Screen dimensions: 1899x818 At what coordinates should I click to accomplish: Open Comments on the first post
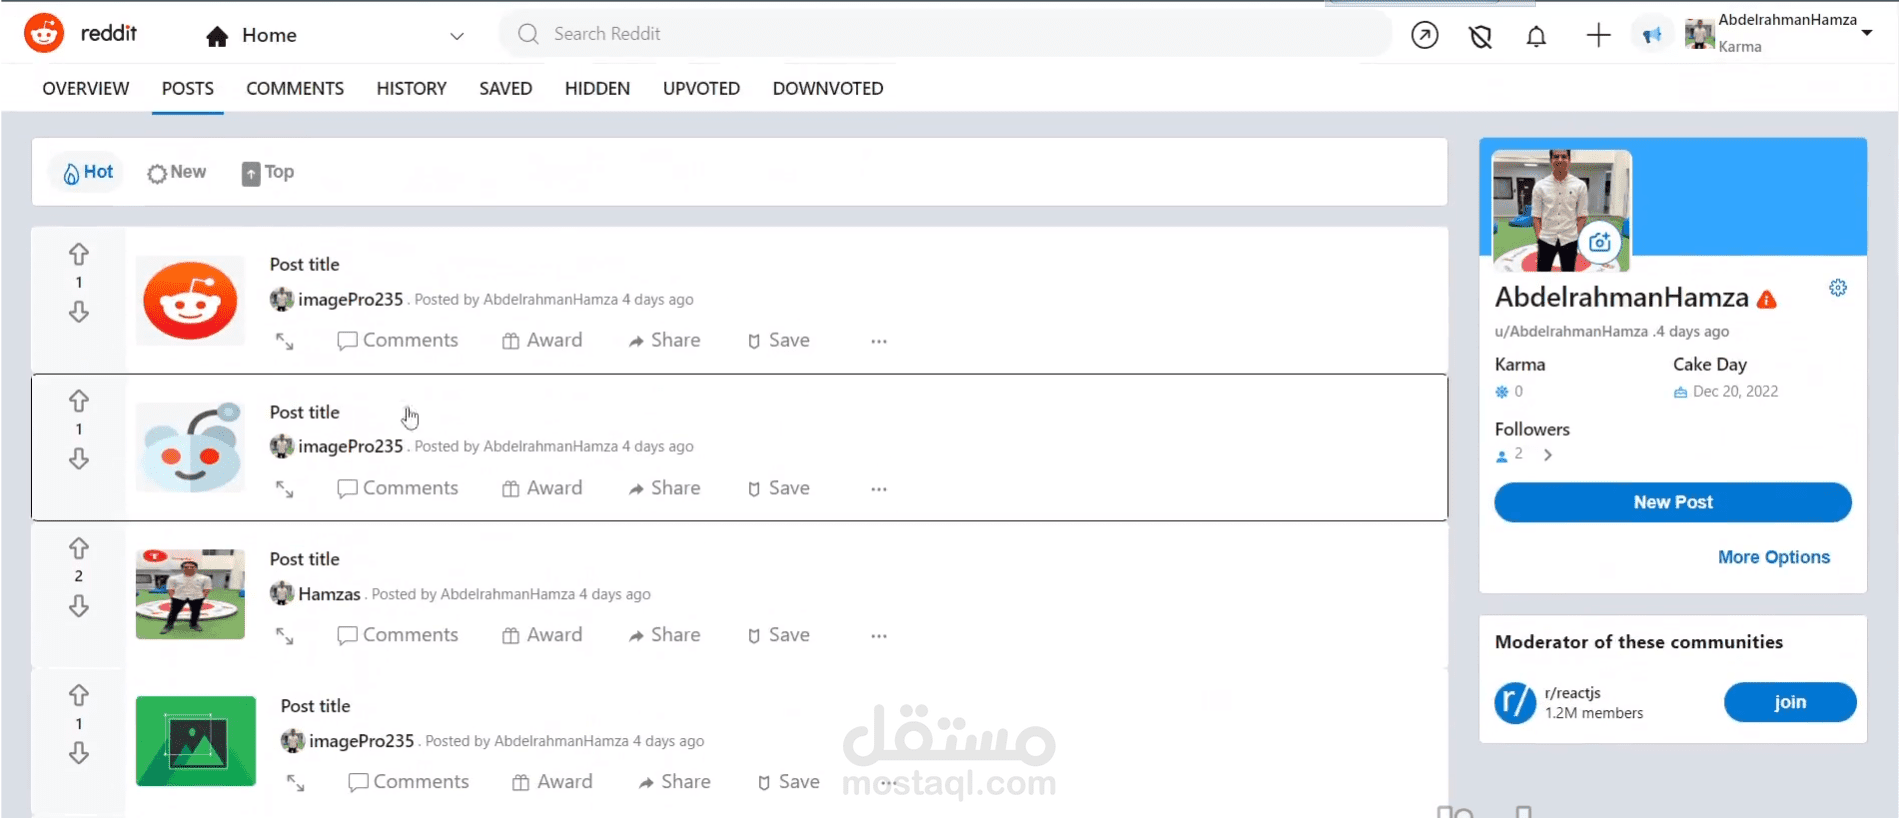point(397,340)
